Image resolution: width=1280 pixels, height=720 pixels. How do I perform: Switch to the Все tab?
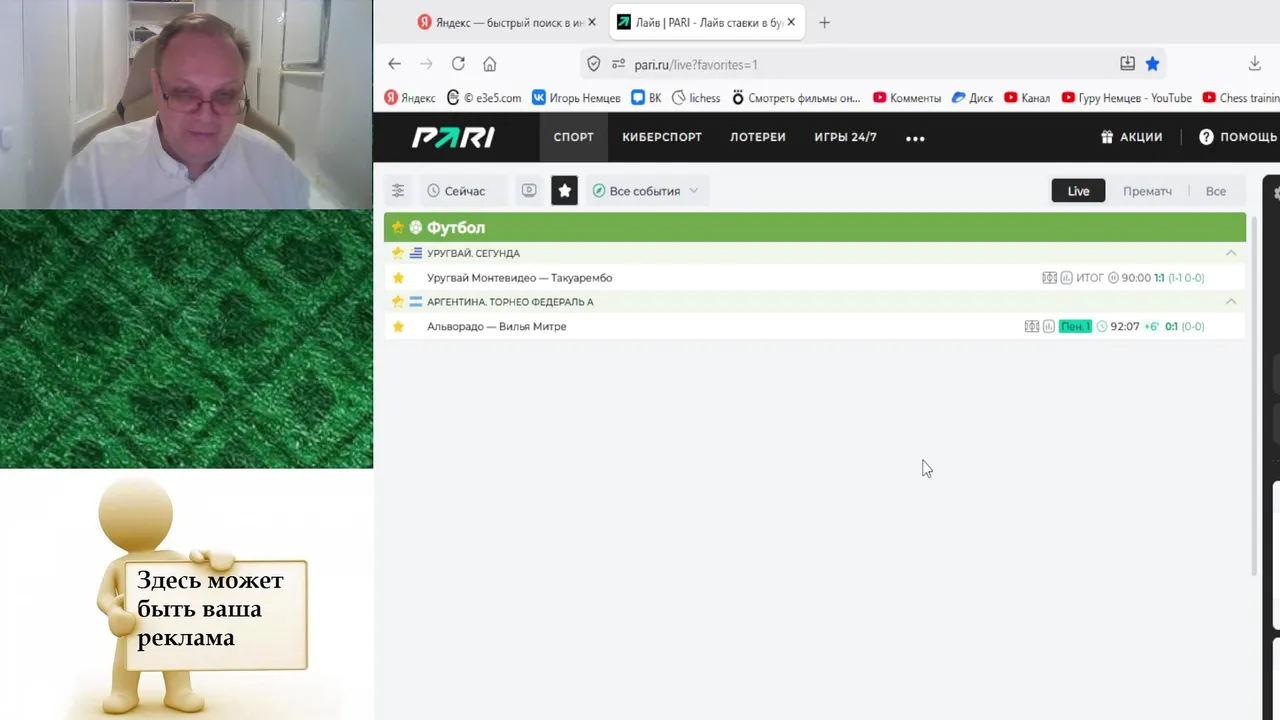[1216, 191]
